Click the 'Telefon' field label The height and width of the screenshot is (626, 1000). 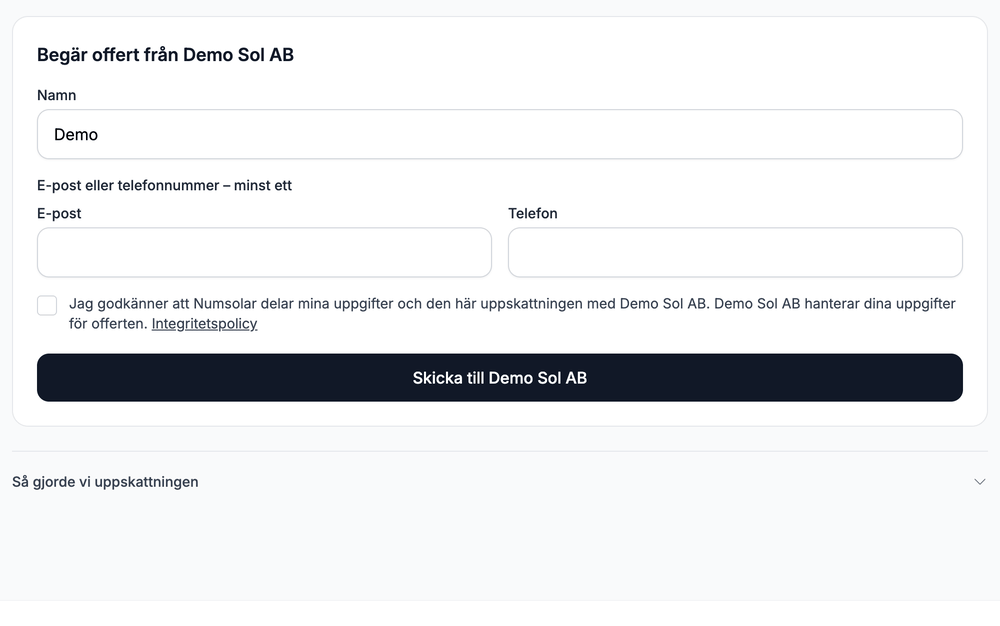(533, 214)
